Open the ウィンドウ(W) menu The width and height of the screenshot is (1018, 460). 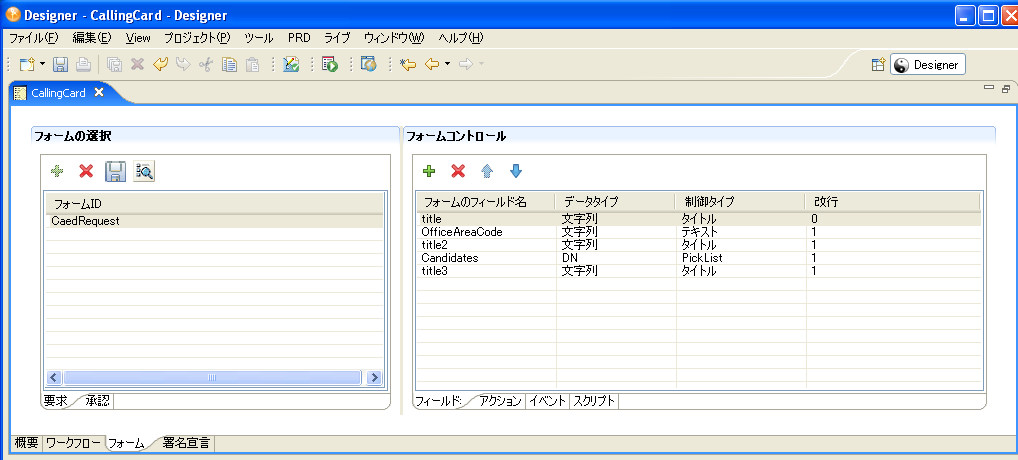(x=394, y=38)
